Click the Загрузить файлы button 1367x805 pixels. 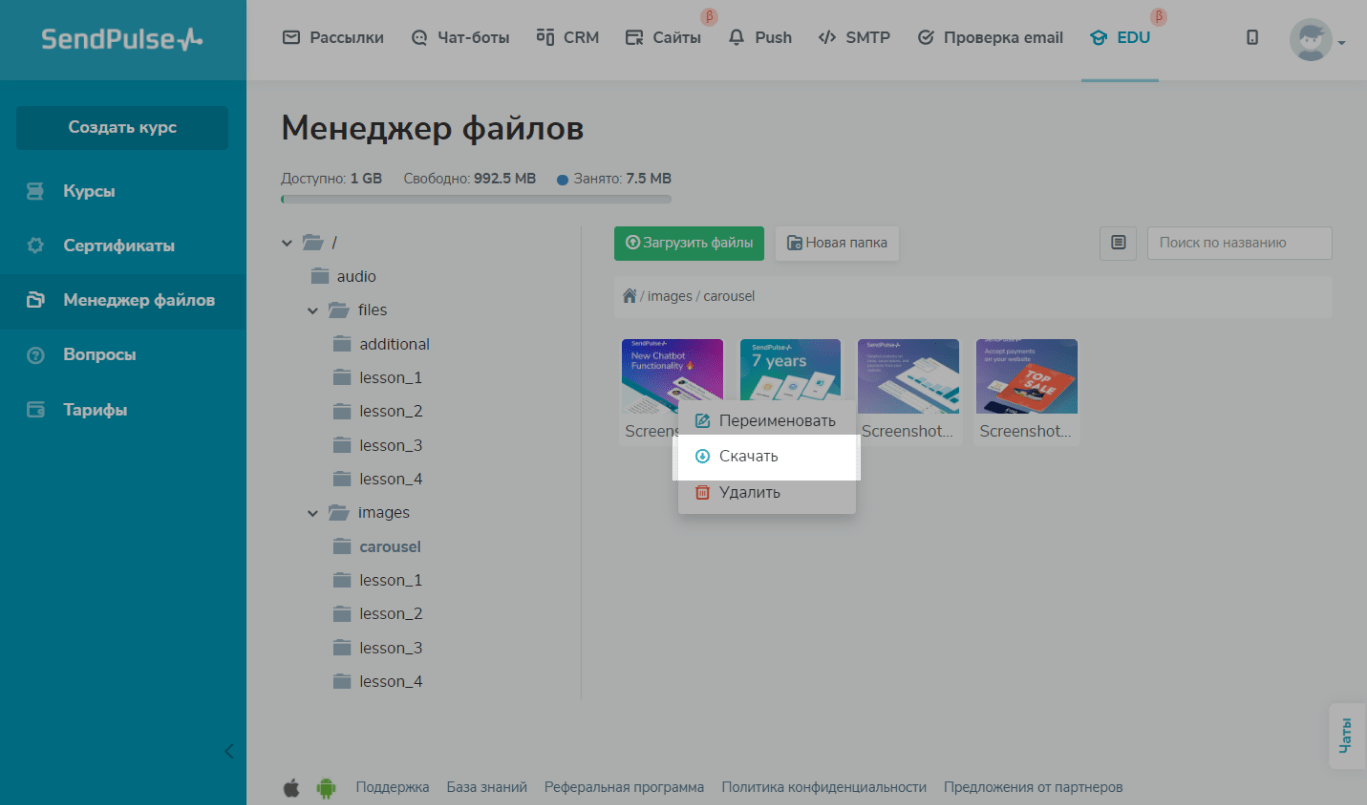689,243
